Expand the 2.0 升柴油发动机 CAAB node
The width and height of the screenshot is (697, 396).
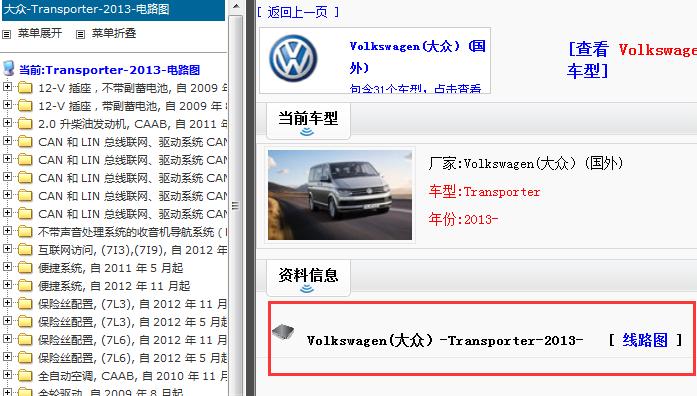click(7, 123)
